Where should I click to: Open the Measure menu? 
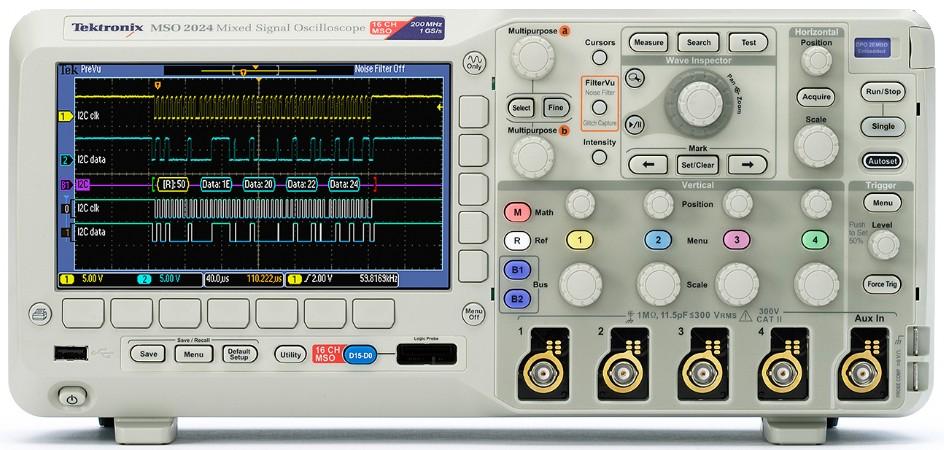(x=649, y=43)
